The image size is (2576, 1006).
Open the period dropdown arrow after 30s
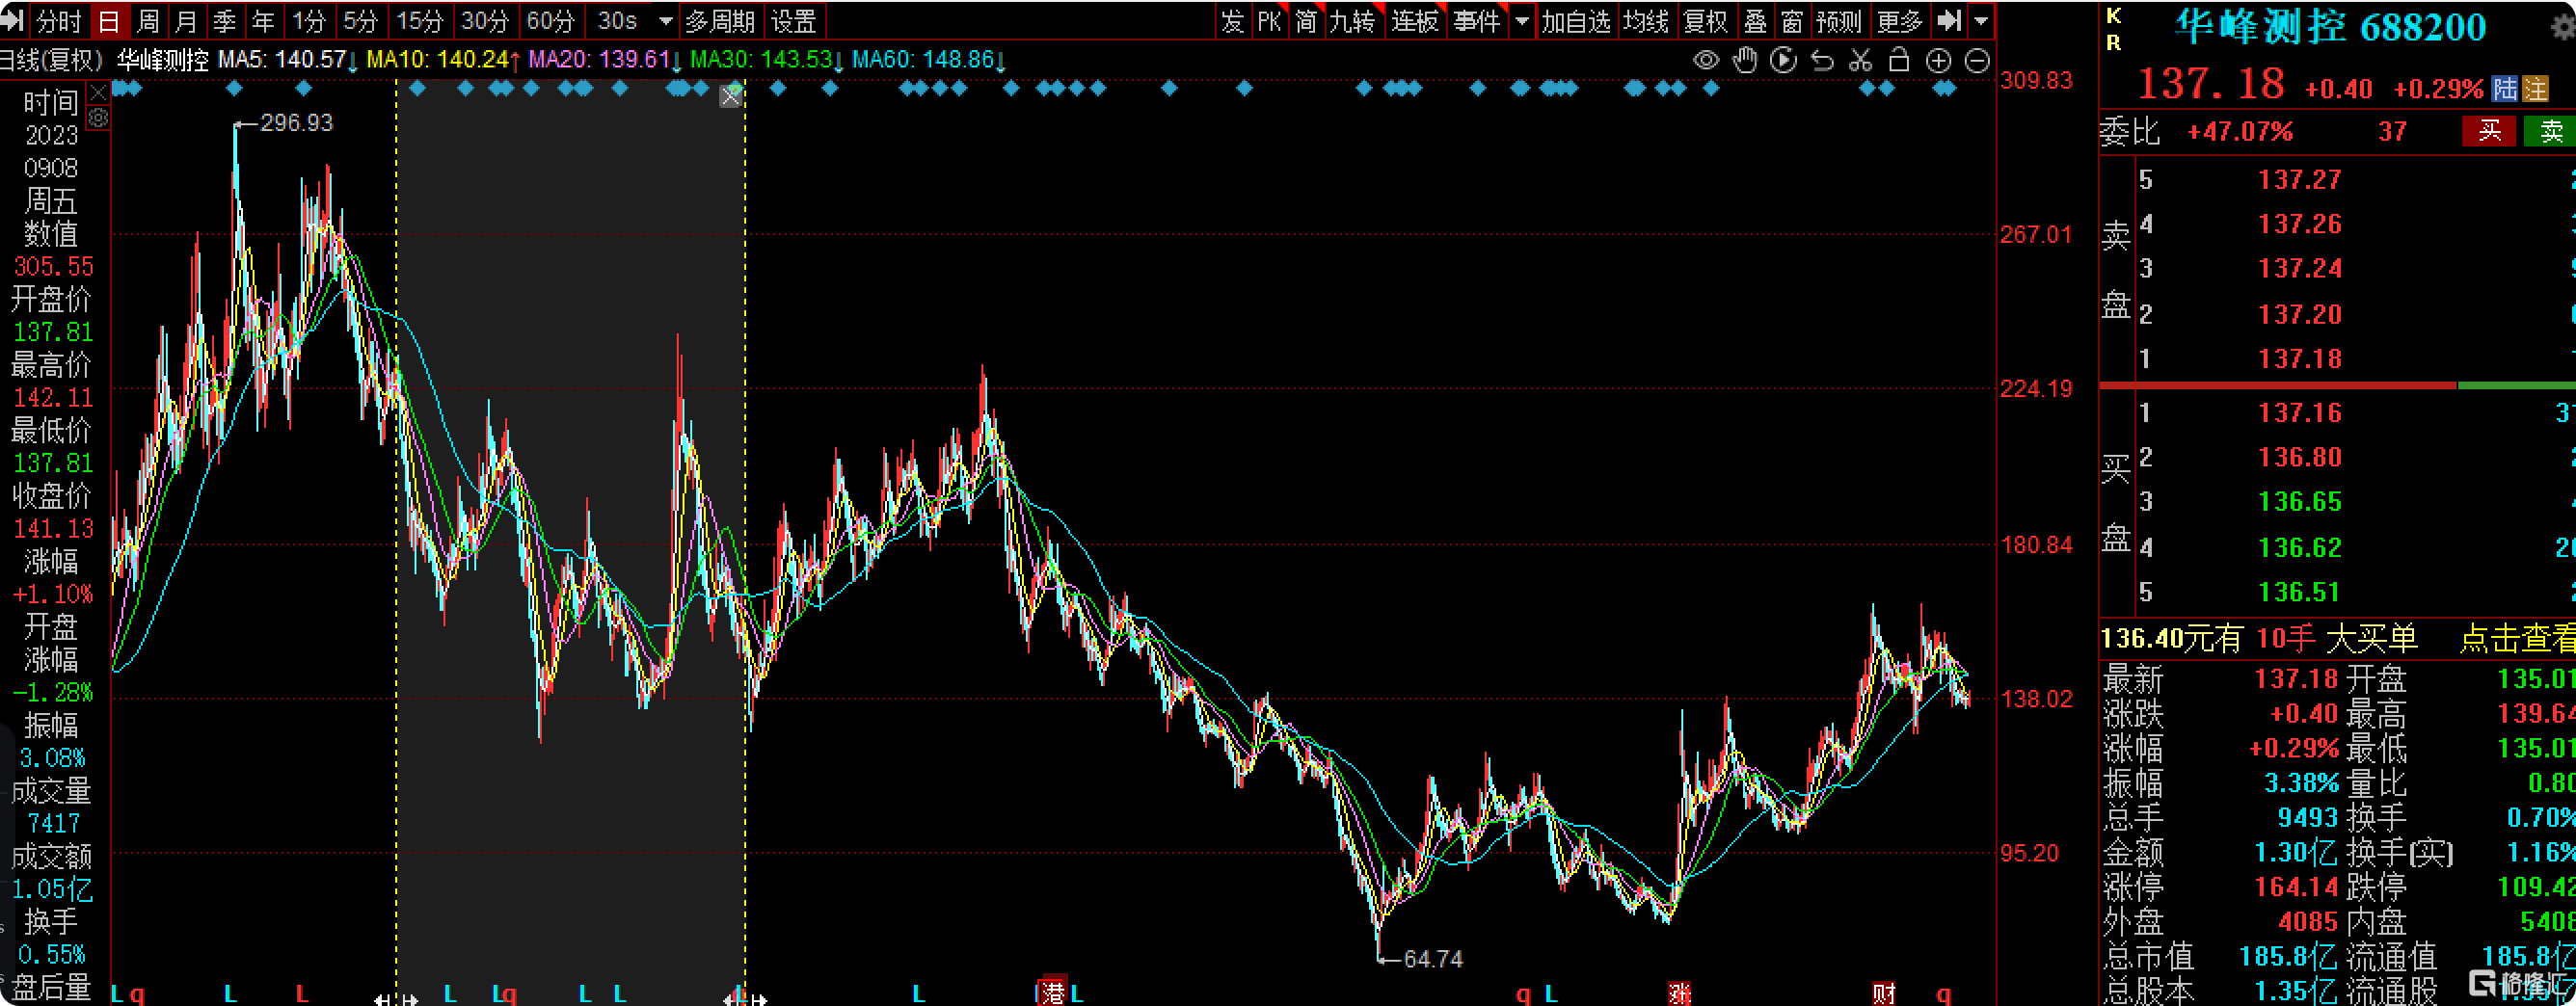pyautogui.click(x=665, y=21)
